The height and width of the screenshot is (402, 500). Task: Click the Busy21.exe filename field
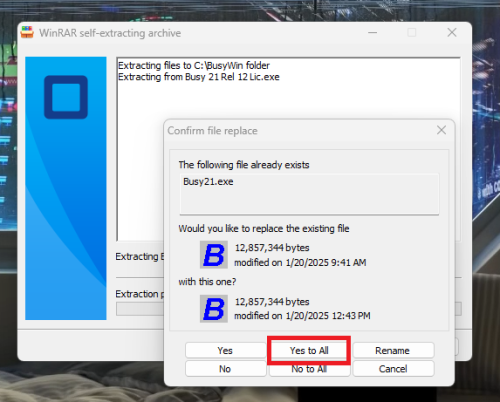click(x=309, y=194)
